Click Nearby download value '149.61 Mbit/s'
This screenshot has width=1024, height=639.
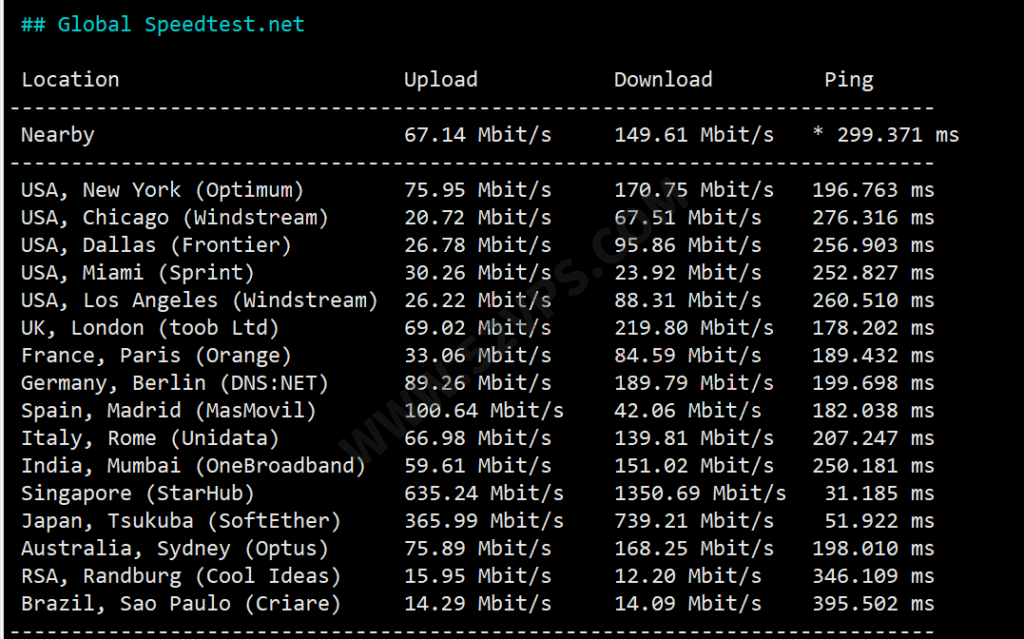(x=694, y=135)
